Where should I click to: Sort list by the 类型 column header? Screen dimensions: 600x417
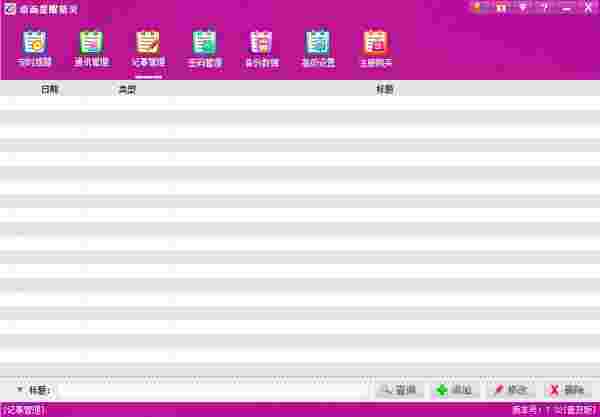pyautogui.click(x=127, y=90)
